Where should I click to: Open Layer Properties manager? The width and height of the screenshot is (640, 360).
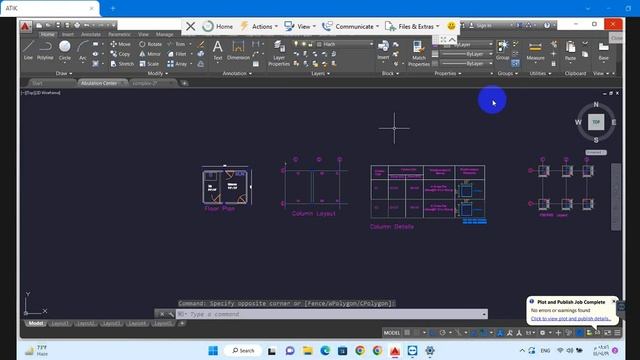tap(279, 53)
